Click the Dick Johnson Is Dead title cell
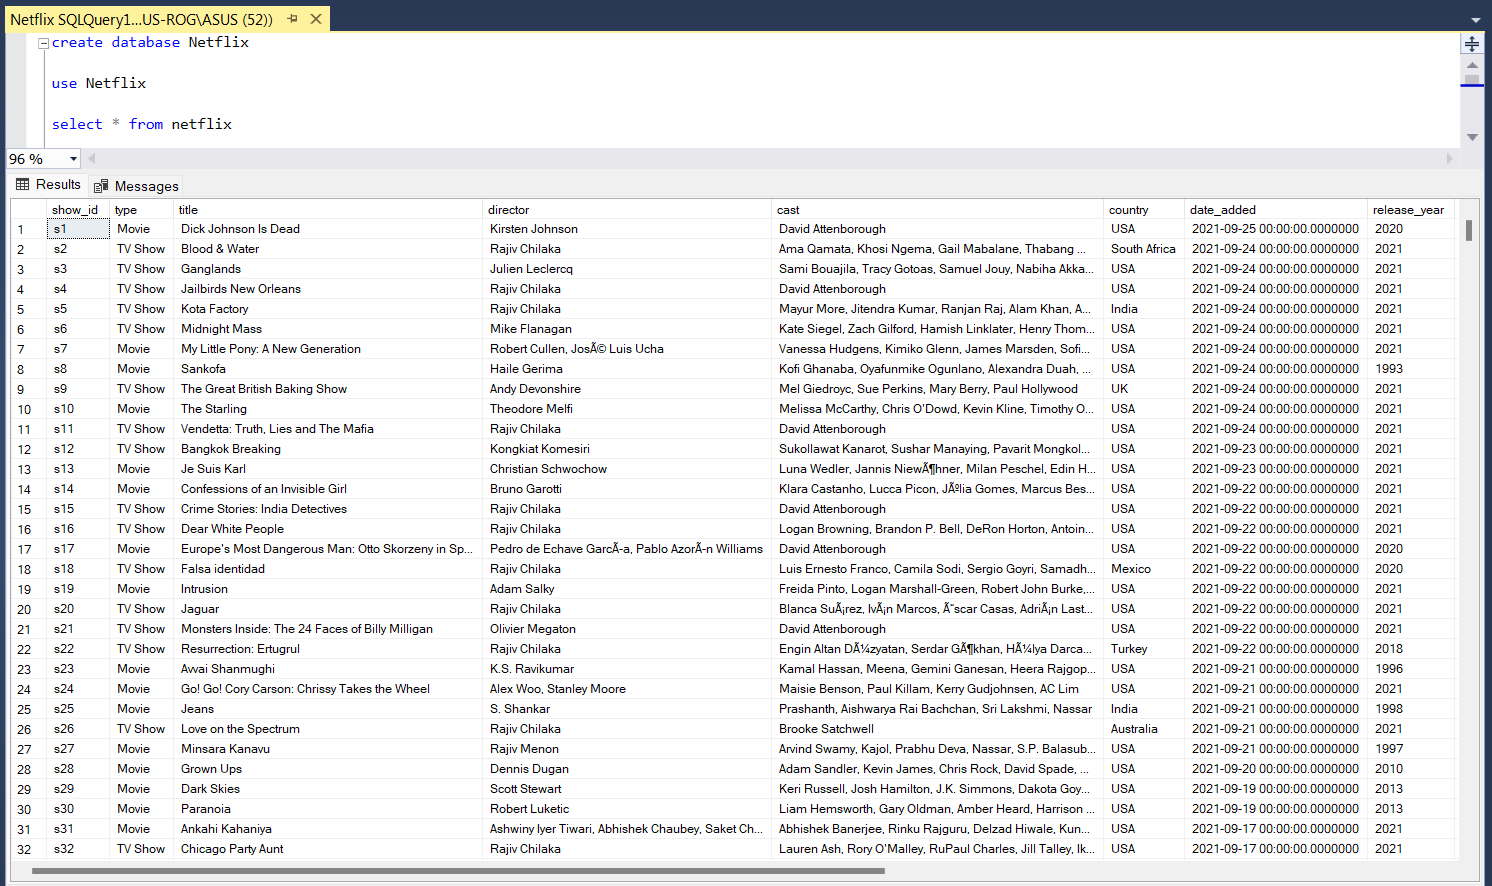 (x=328, y=229)
